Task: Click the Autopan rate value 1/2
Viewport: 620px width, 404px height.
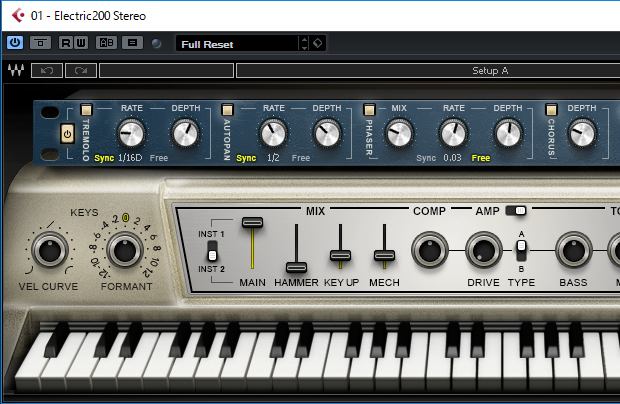Action: click(273, 158)
